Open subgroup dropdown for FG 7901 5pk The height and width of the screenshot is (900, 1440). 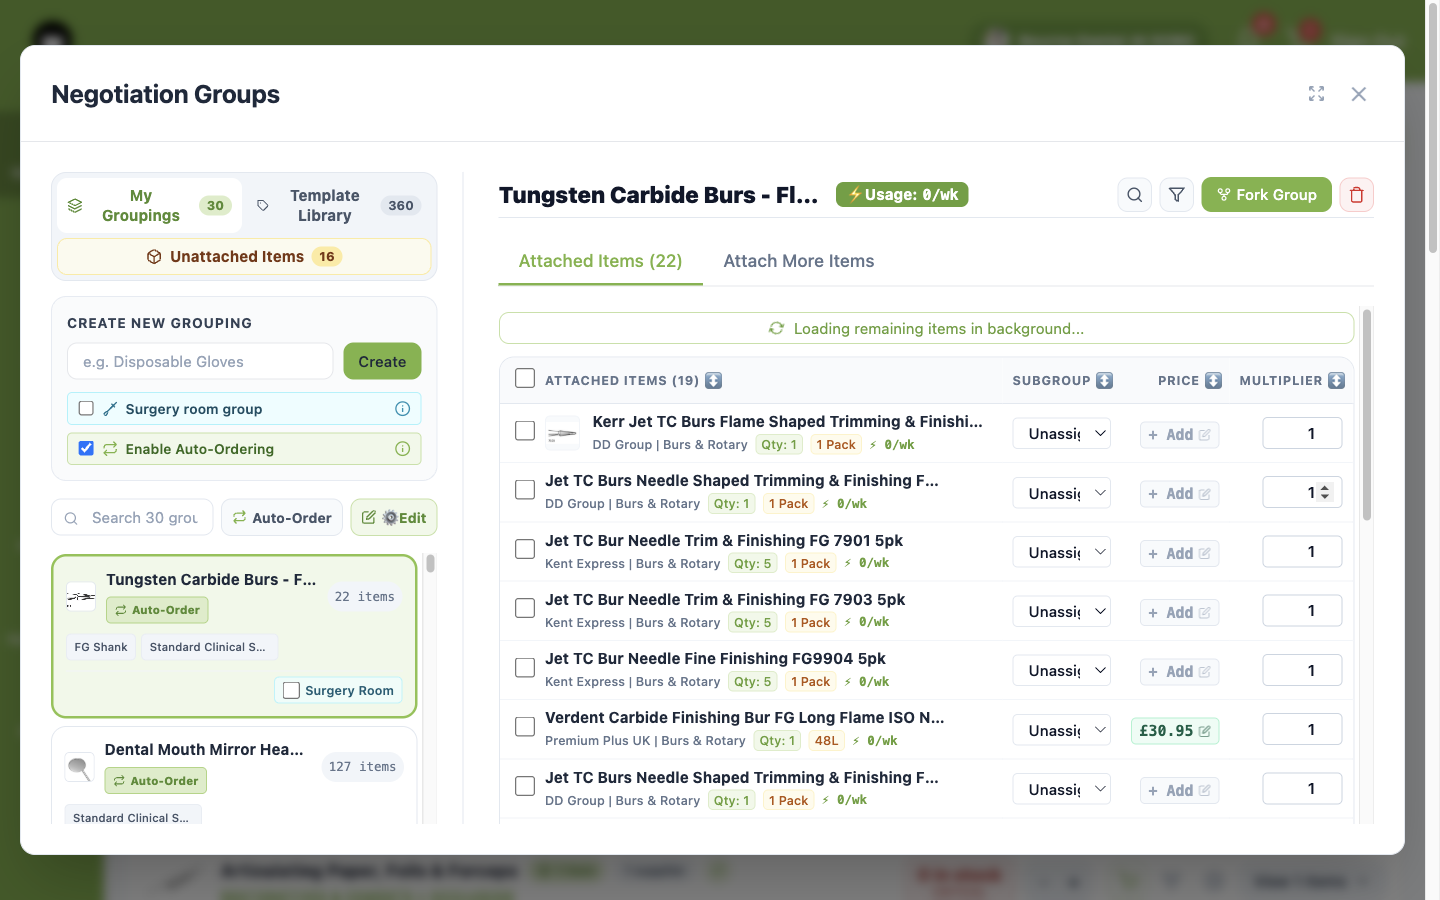coord(1062,552)
